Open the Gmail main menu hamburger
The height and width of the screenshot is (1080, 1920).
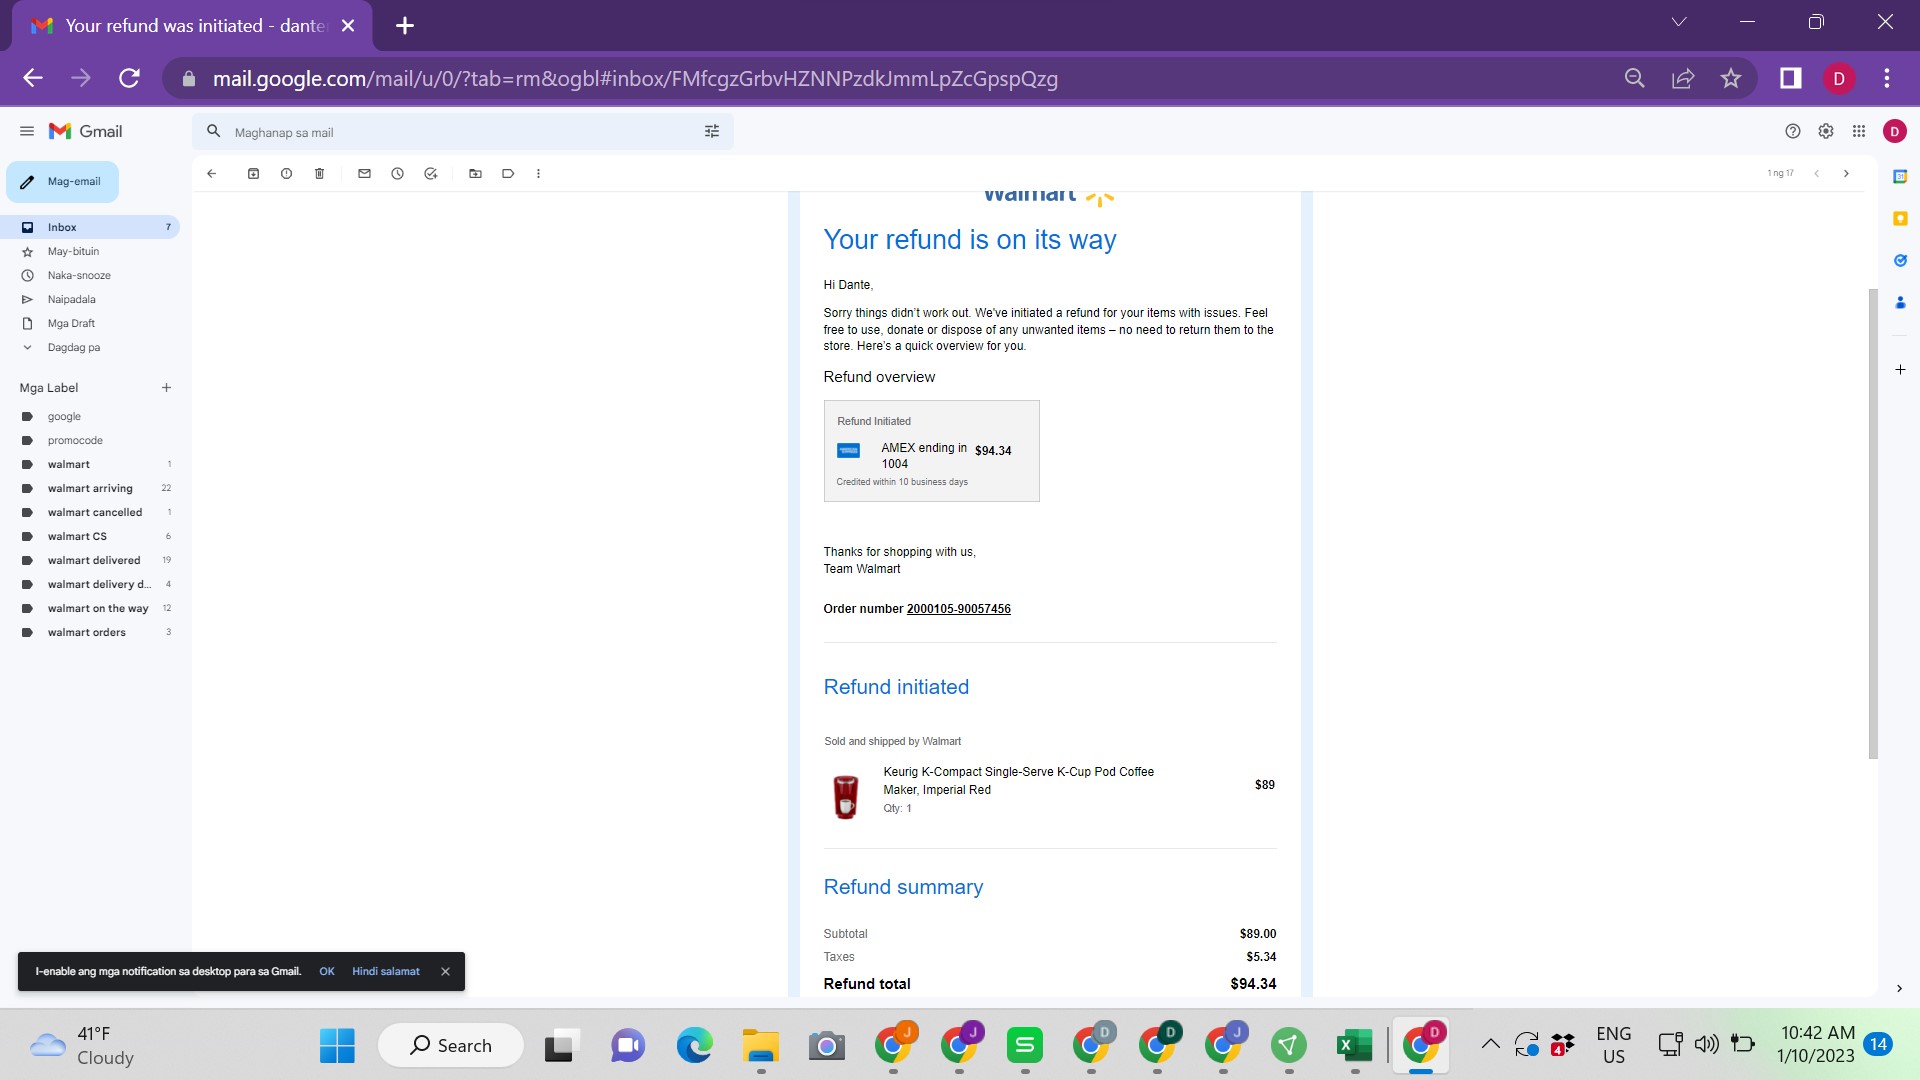(27, 131)
